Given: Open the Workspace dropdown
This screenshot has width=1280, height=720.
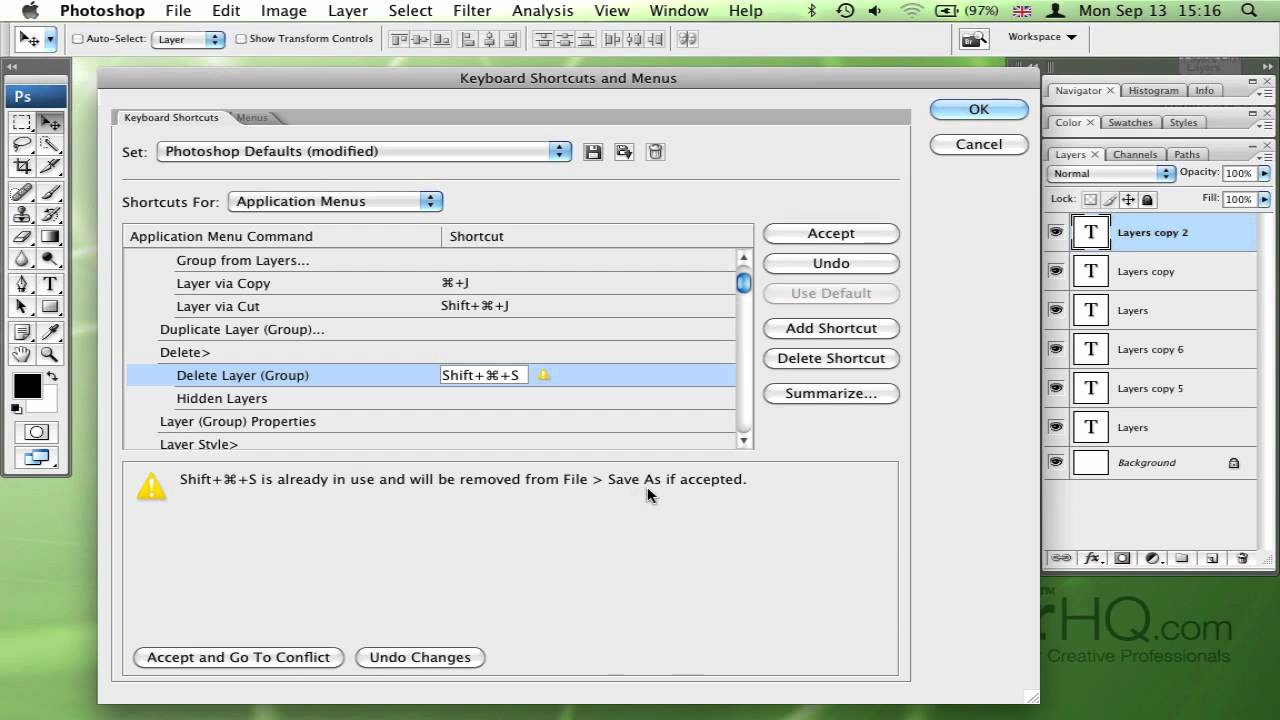Looking at the screenshot, I should point(1042,37).
